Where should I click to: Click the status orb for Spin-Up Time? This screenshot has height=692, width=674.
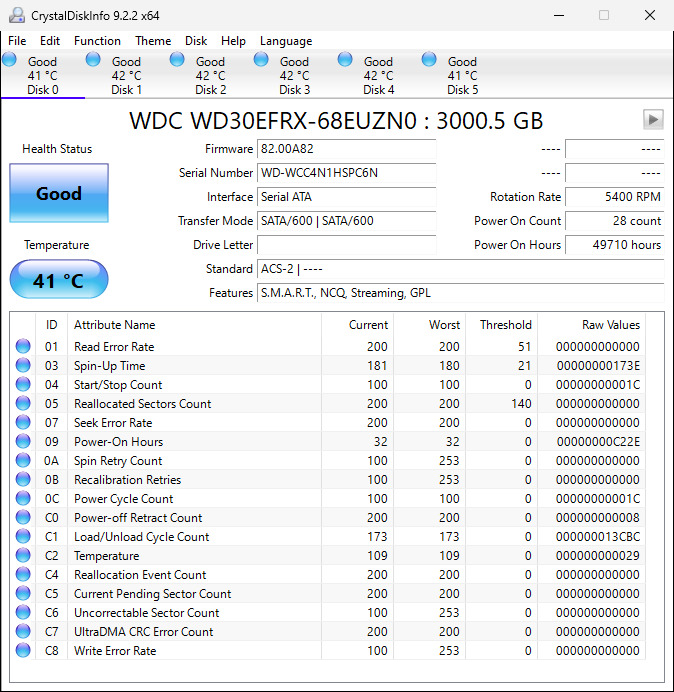23,365
